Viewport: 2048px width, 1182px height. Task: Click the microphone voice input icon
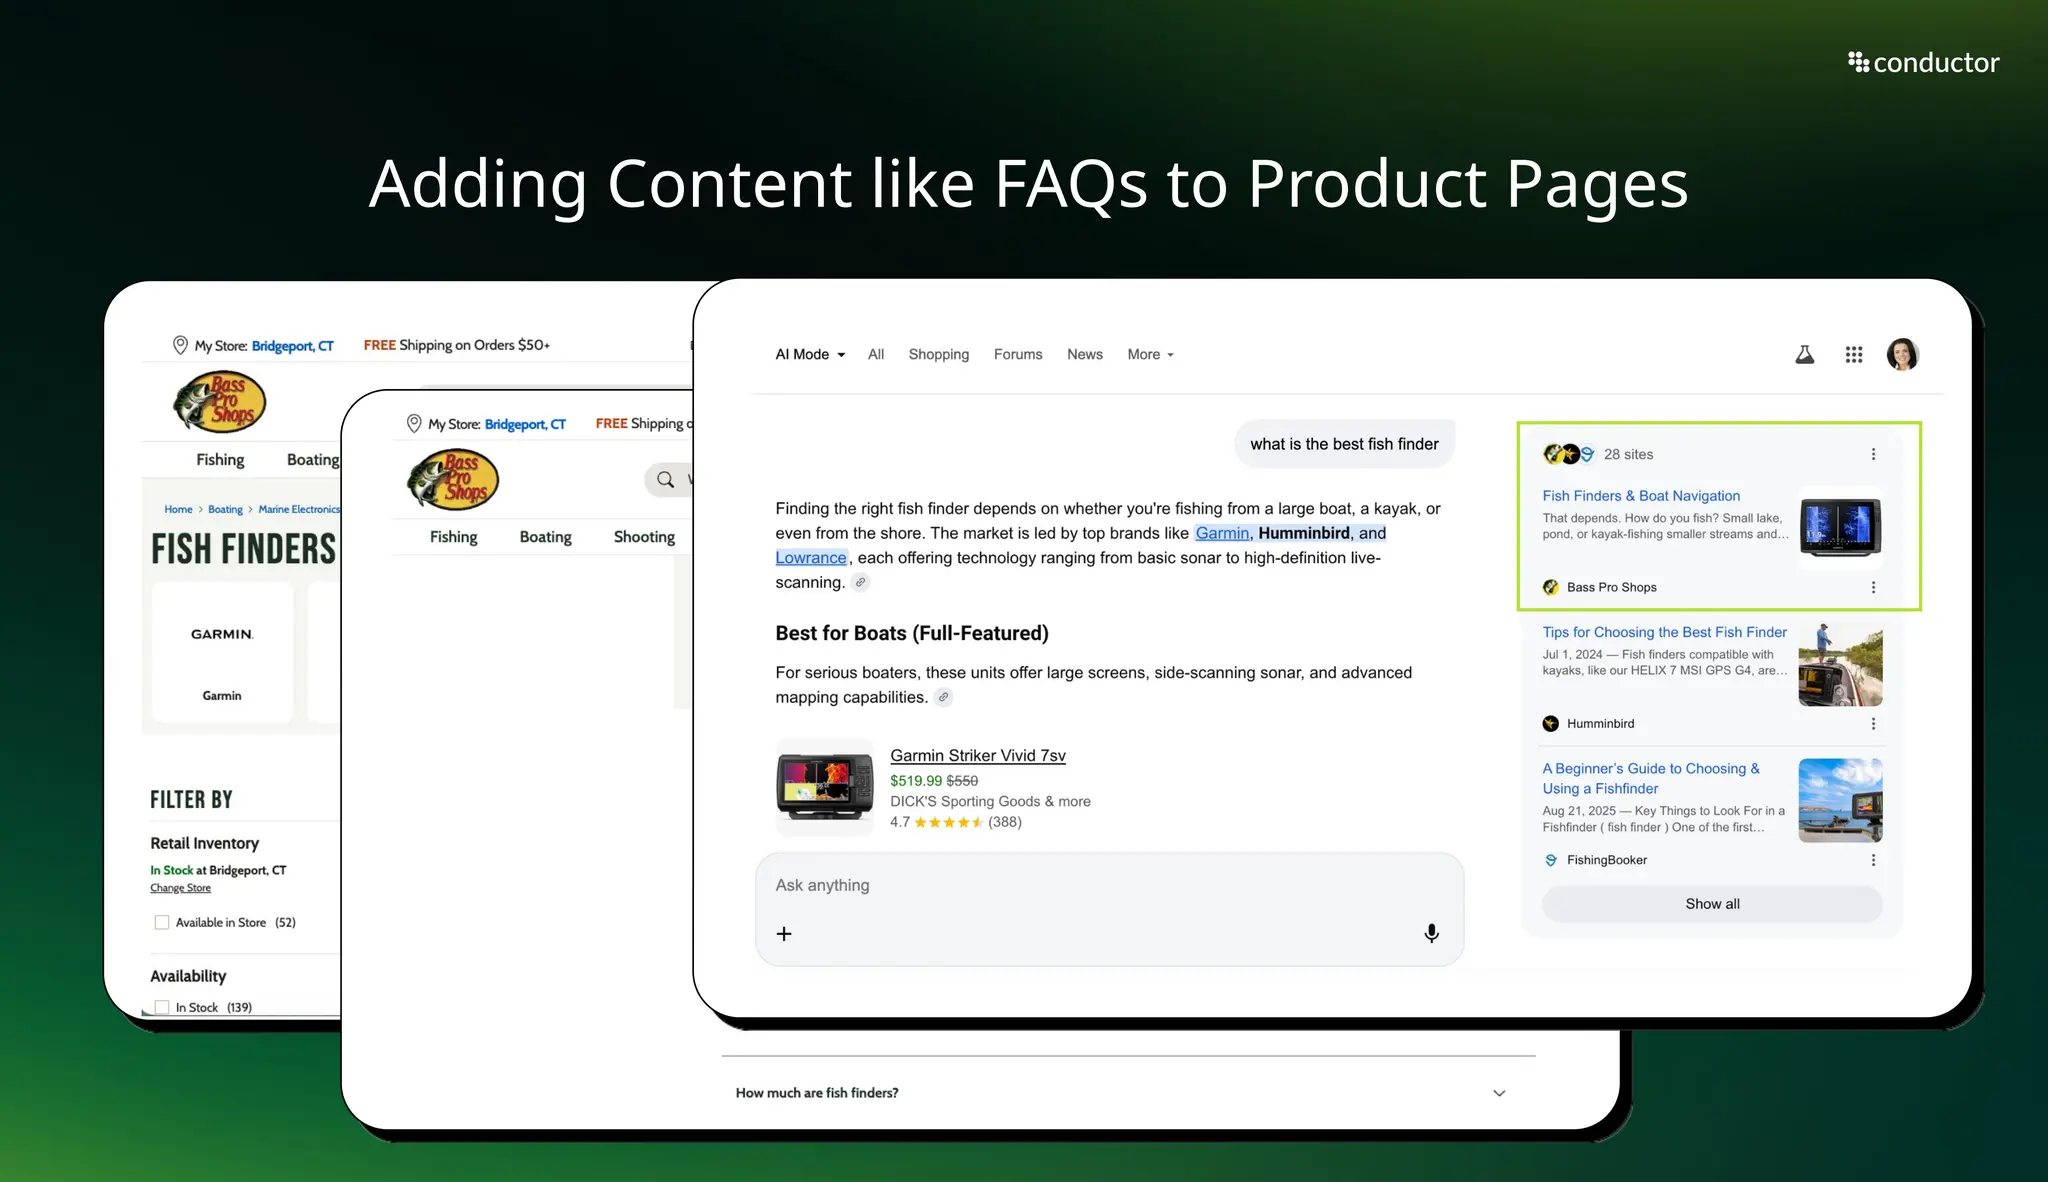click(1431, 933)
